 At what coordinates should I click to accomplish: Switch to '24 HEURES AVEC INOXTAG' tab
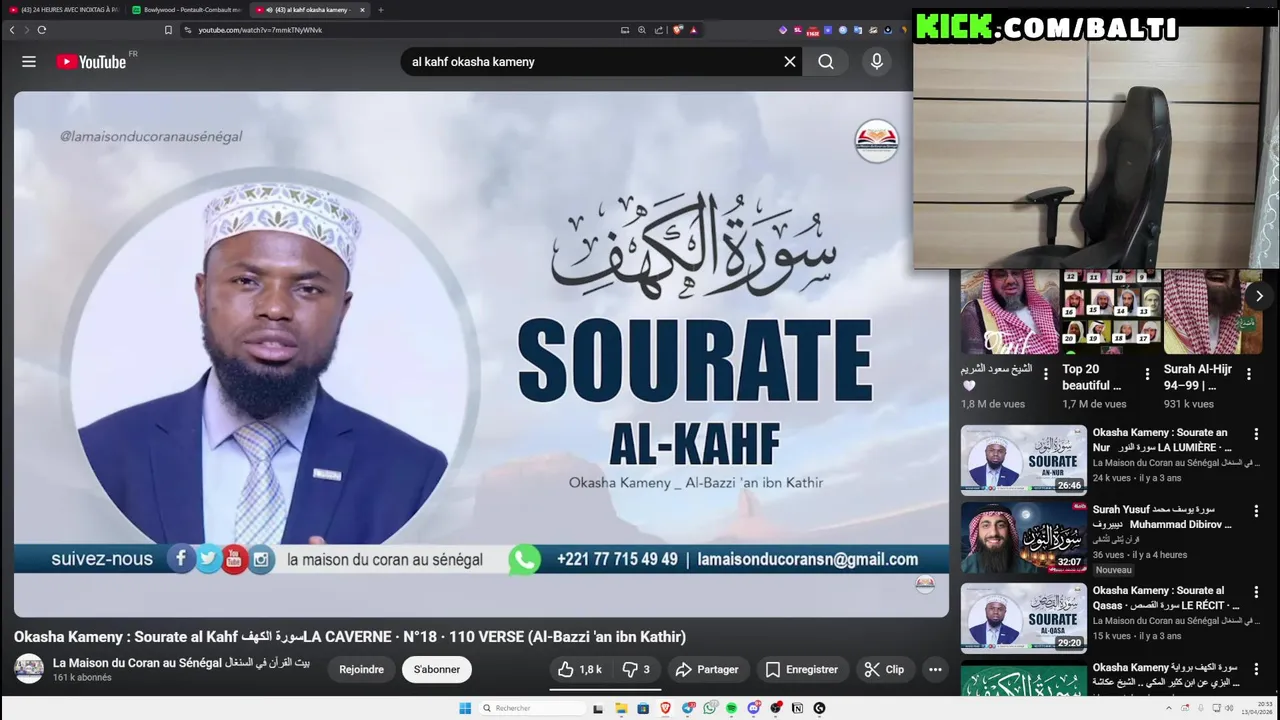(63, 10)
